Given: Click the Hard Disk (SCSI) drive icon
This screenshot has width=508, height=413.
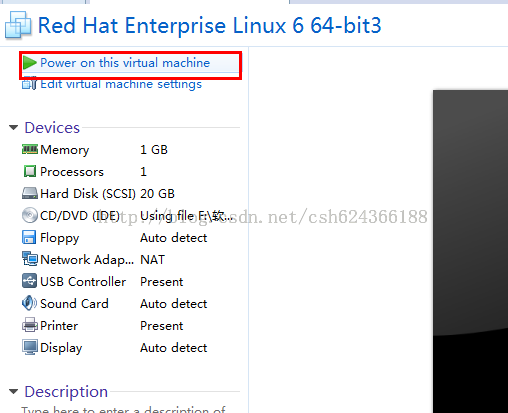Looking at the screenshot, I should point(30,193).
